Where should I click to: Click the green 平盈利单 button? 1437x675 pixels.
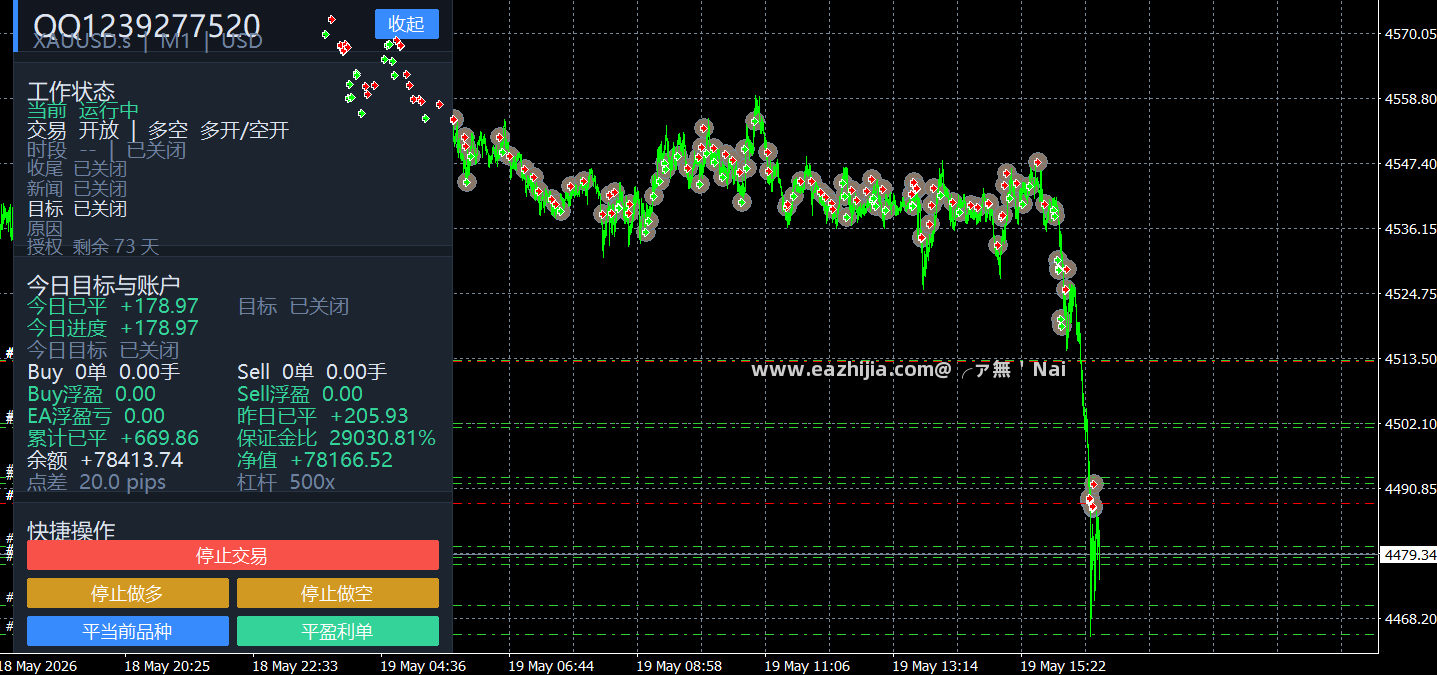click(337, 631)
